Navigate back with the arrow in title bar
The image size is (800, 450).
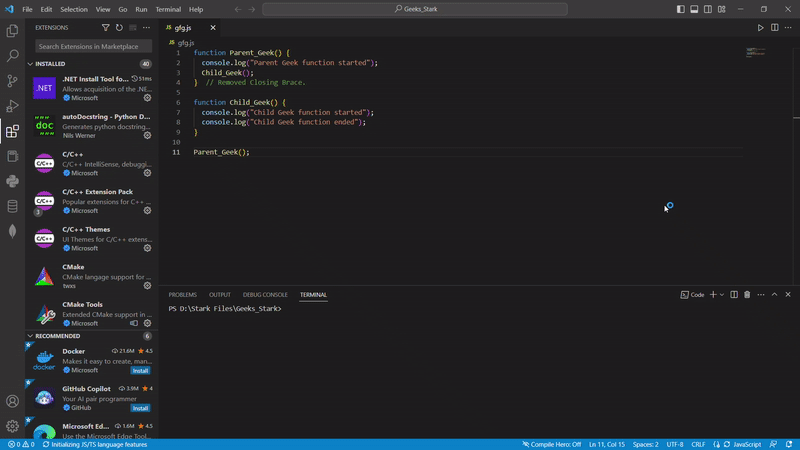click(x=238, y=9)
